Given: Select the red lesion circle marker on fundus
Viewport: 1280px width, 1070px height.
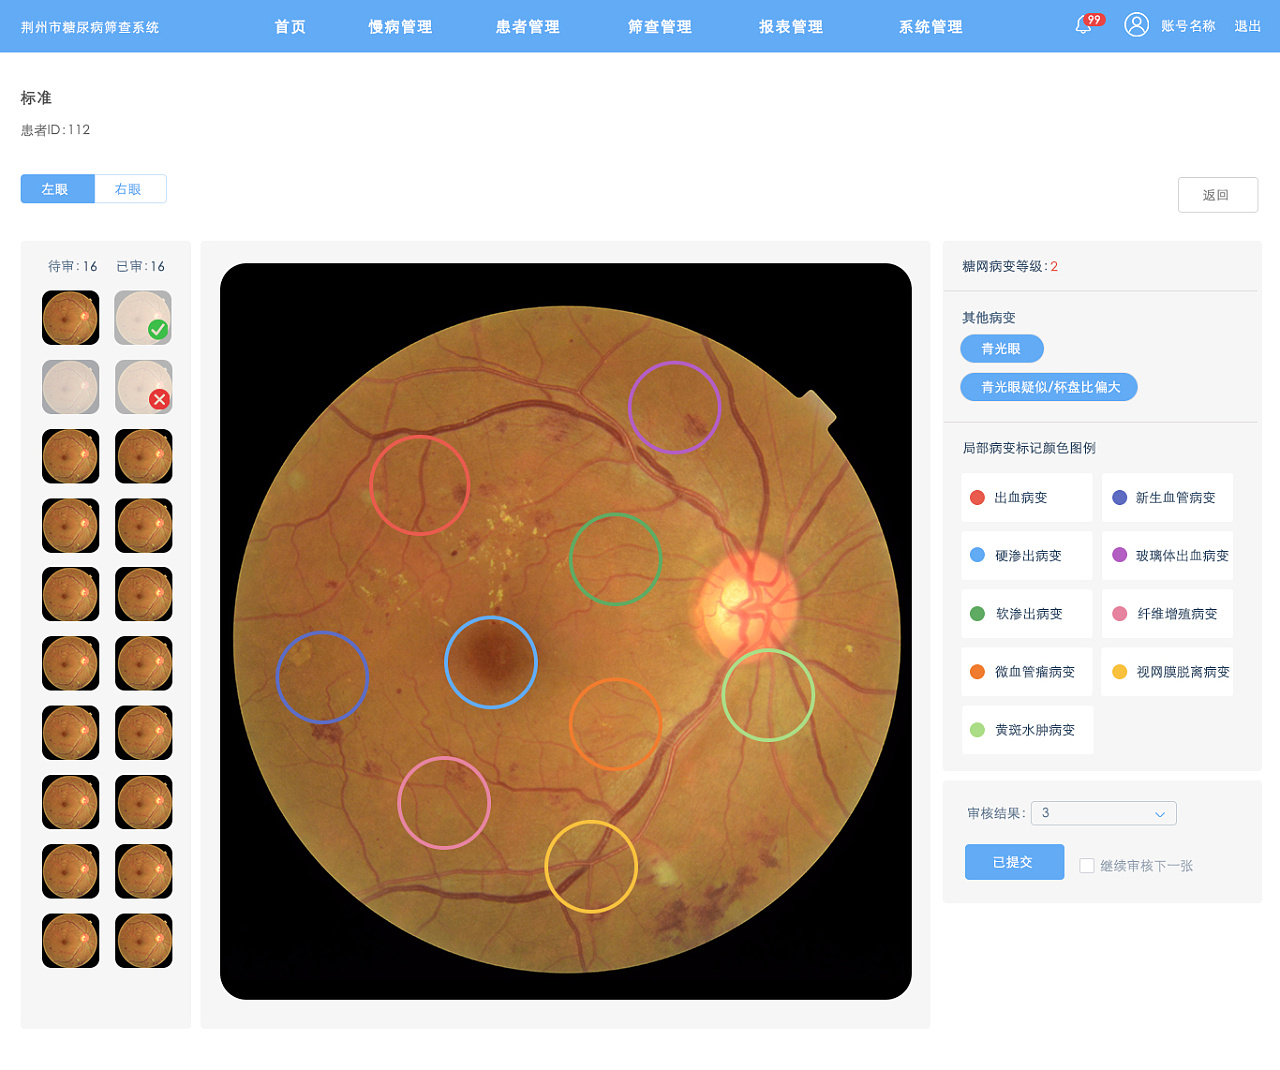Looking at the screenshot, I should pos(420,485).
